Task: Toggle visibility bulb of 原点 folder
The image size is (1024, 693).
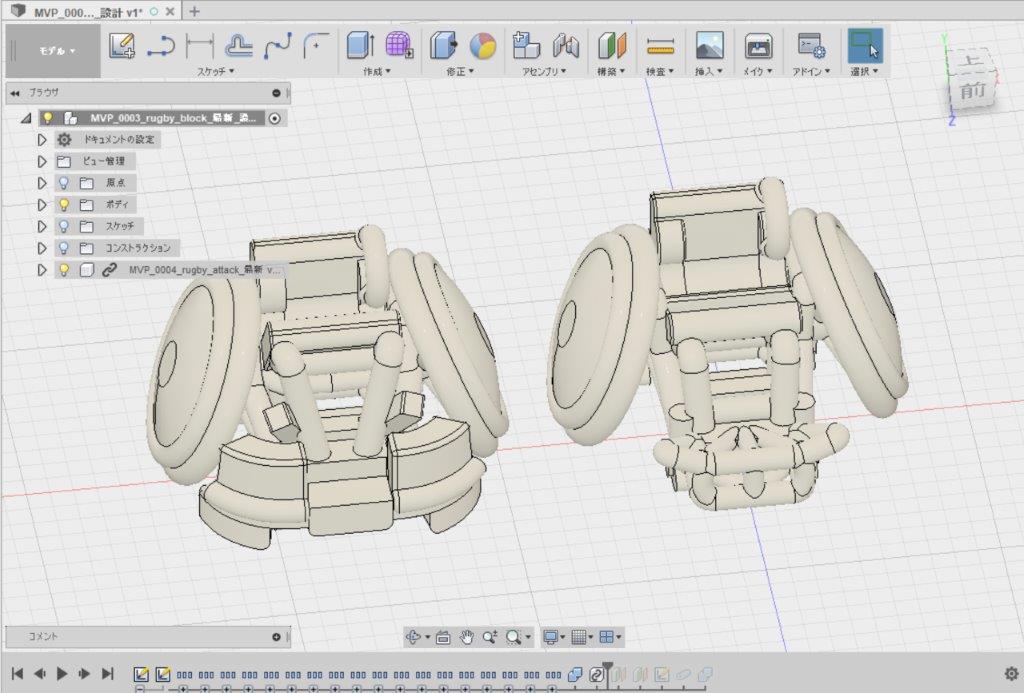Action: (x=64, y=183)
